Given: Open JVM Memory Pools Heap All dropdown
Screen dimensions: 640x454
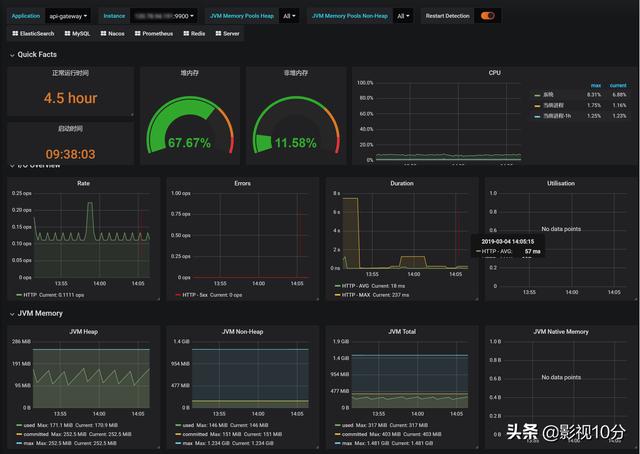Looking at the screenshot, I should 289,16.
